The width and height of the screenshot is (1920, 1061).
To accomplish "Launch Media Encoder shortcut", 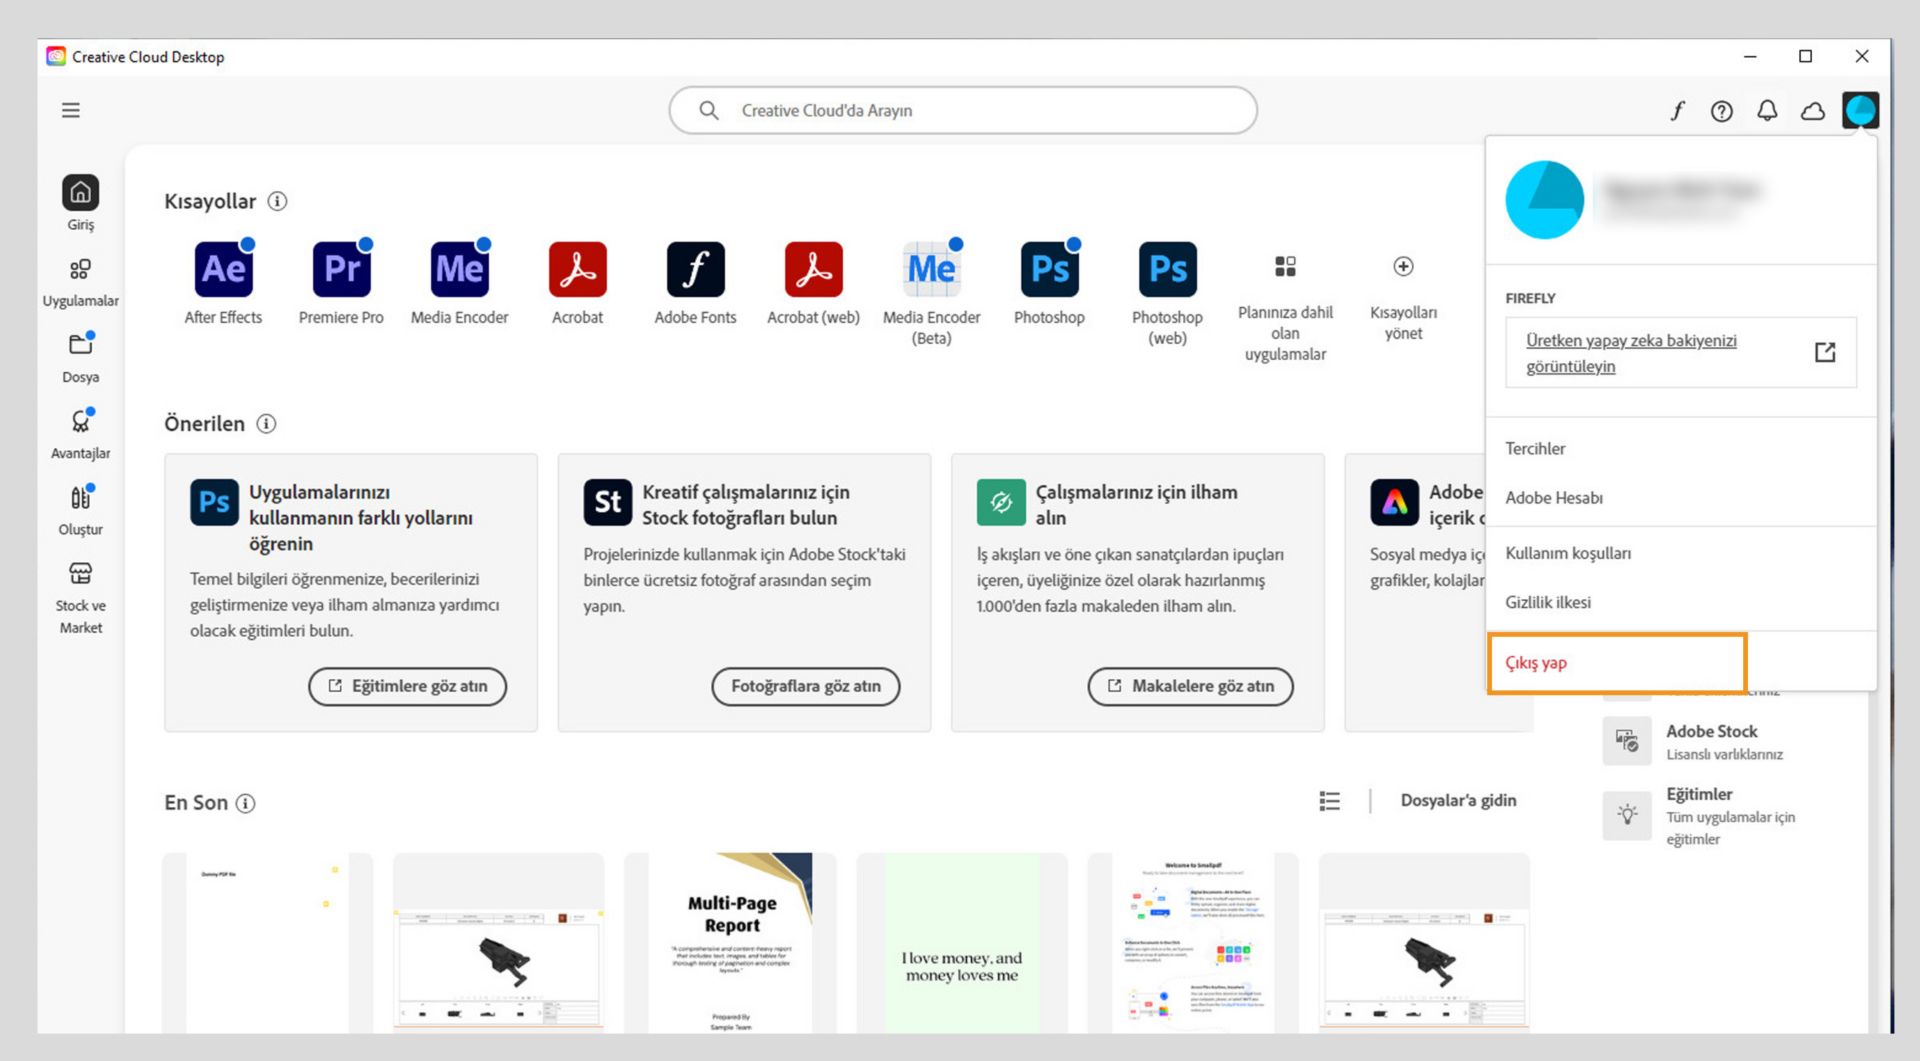I will (459, 269).
